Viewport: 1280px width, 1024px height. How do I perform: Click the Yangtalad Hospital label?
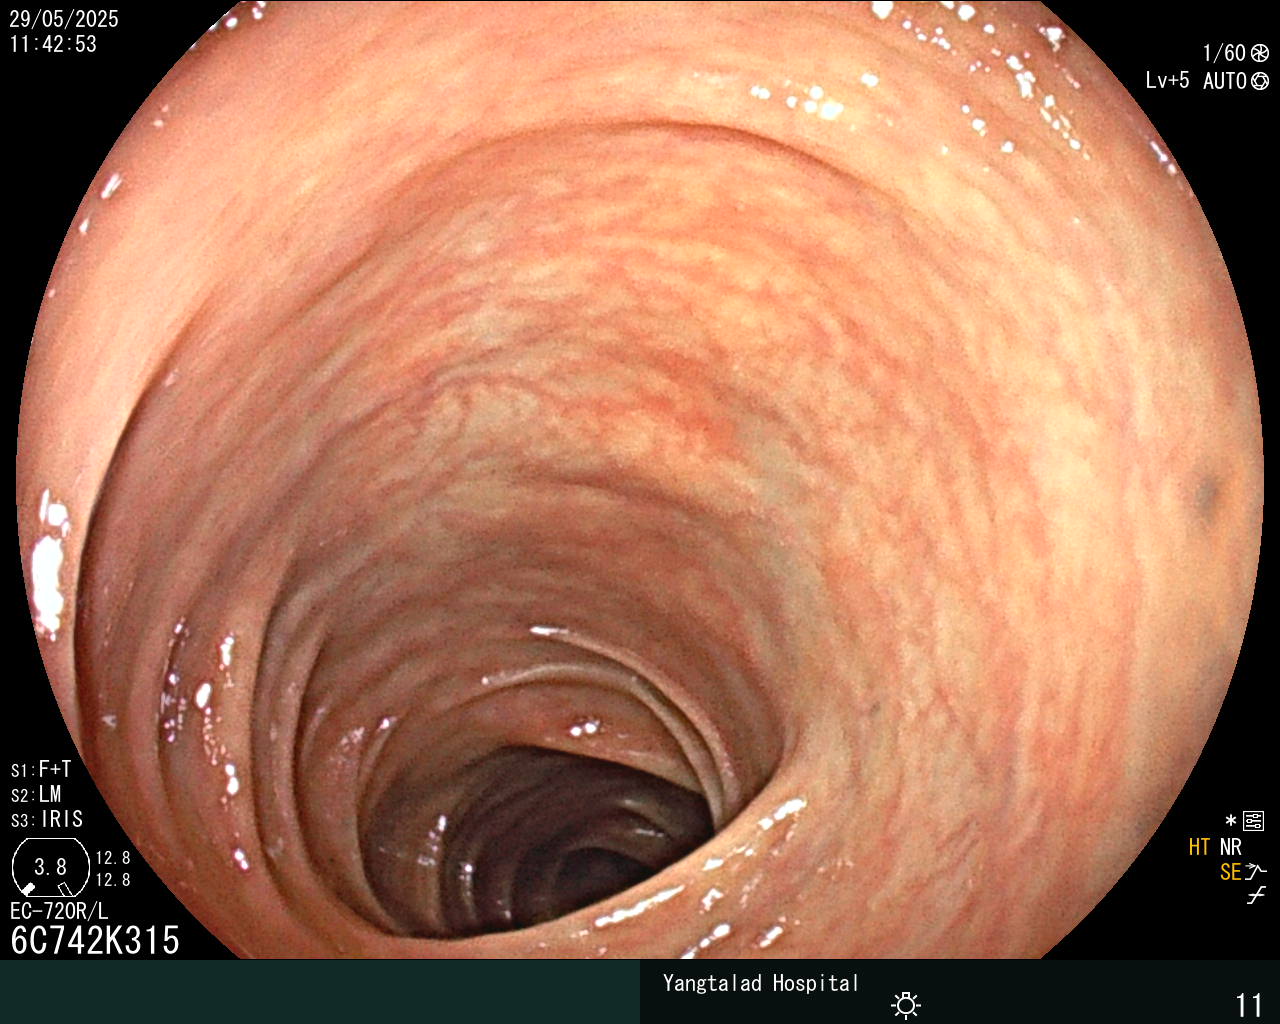[760, 983]
